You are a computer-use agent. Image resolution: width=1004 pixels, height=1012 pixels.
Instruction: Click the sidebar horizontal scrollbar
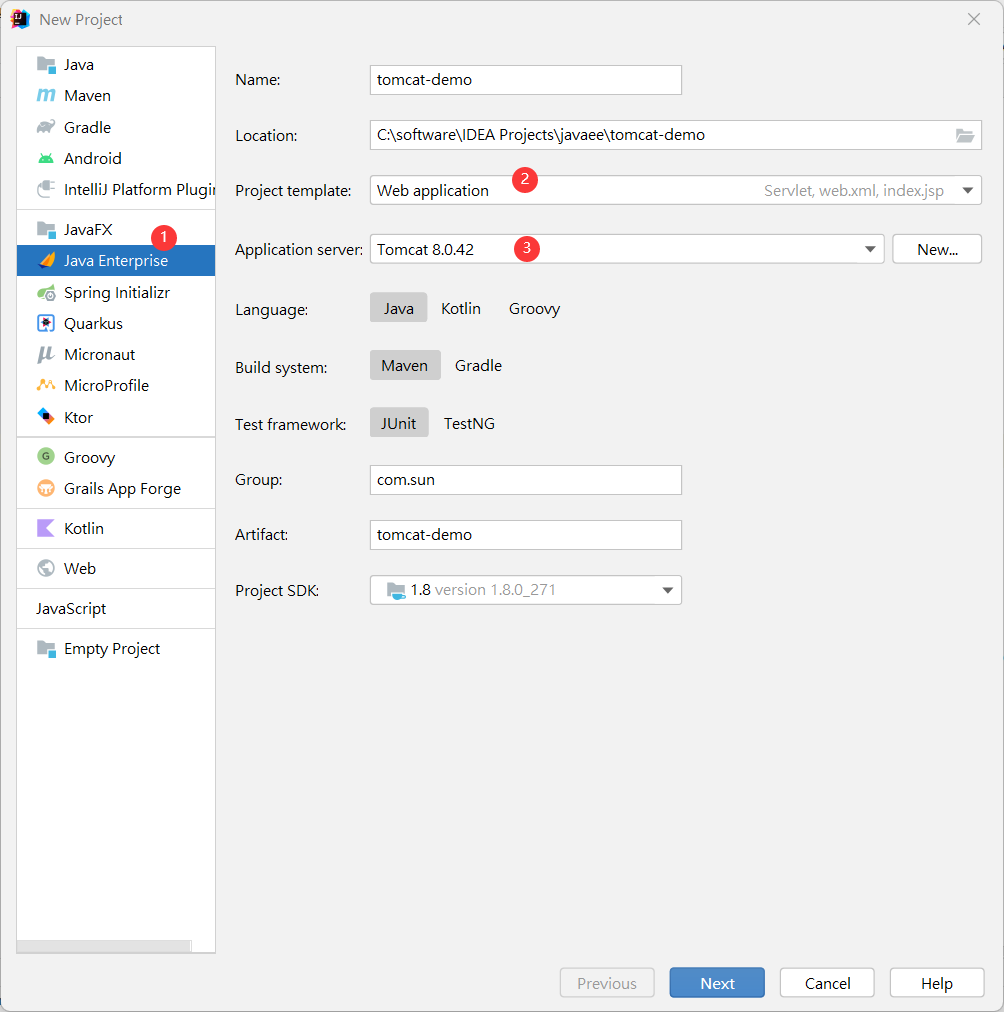(x=104, y=946)
